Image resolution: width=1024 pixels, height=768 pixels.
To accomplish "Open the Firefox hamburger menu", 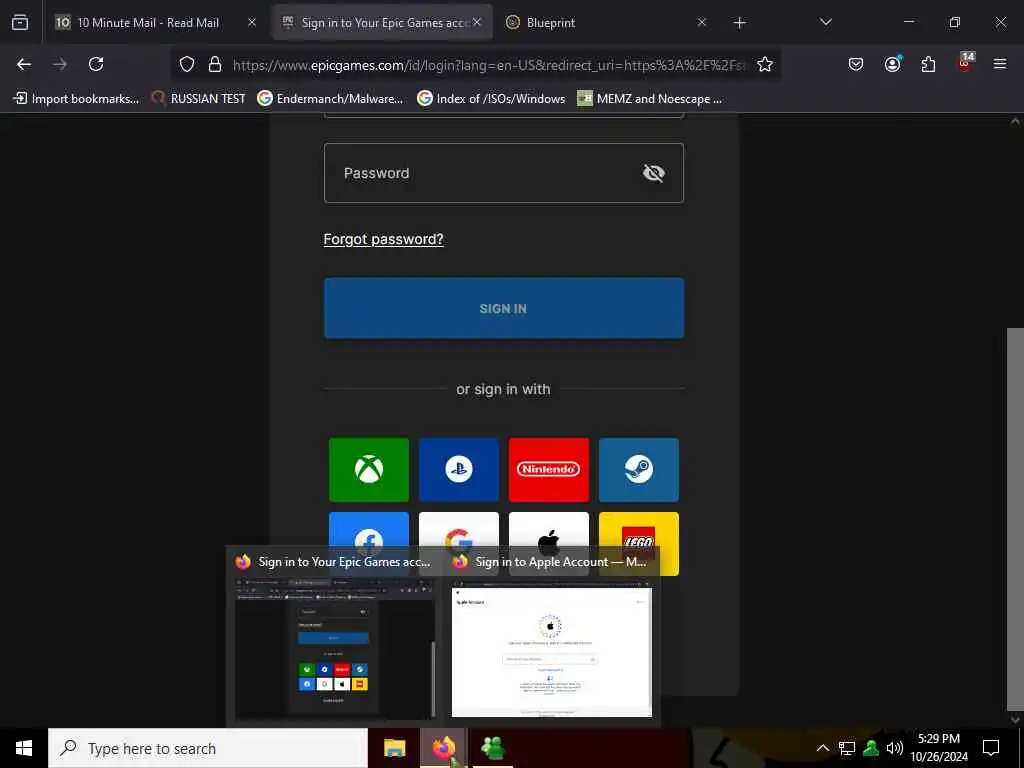I will 999,64.
